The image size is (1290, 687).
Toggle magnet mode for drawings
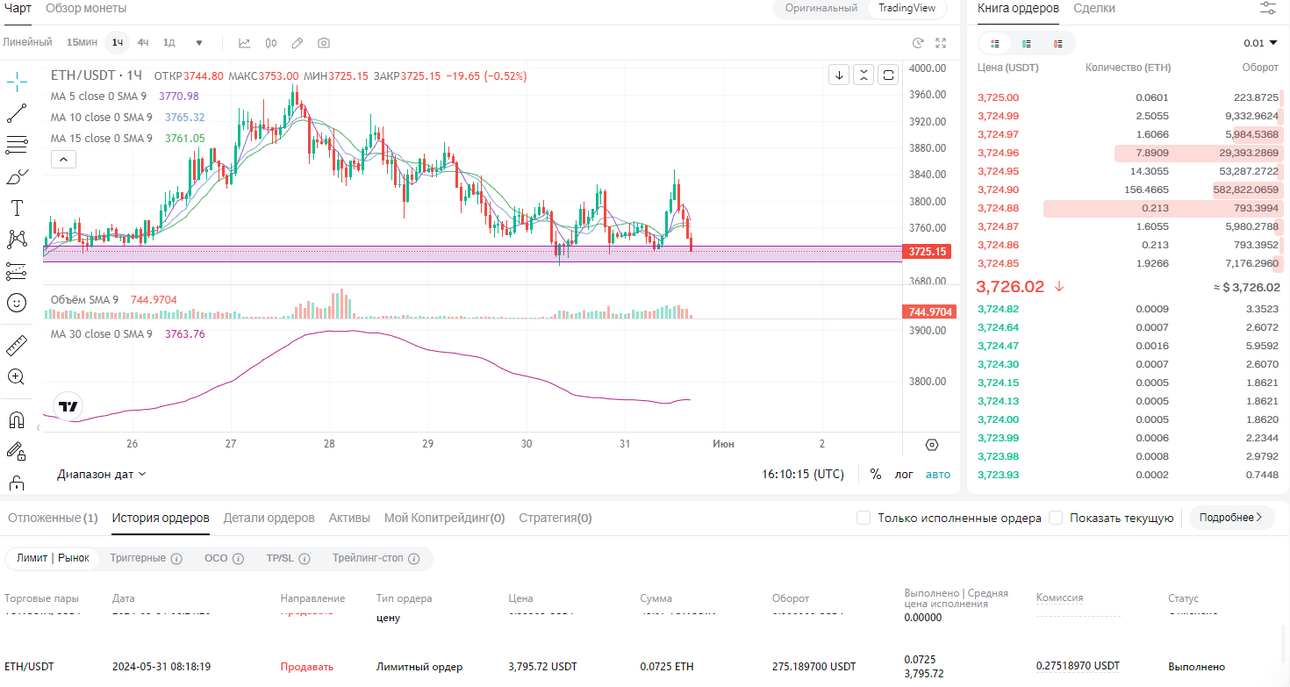click(17, 420)
